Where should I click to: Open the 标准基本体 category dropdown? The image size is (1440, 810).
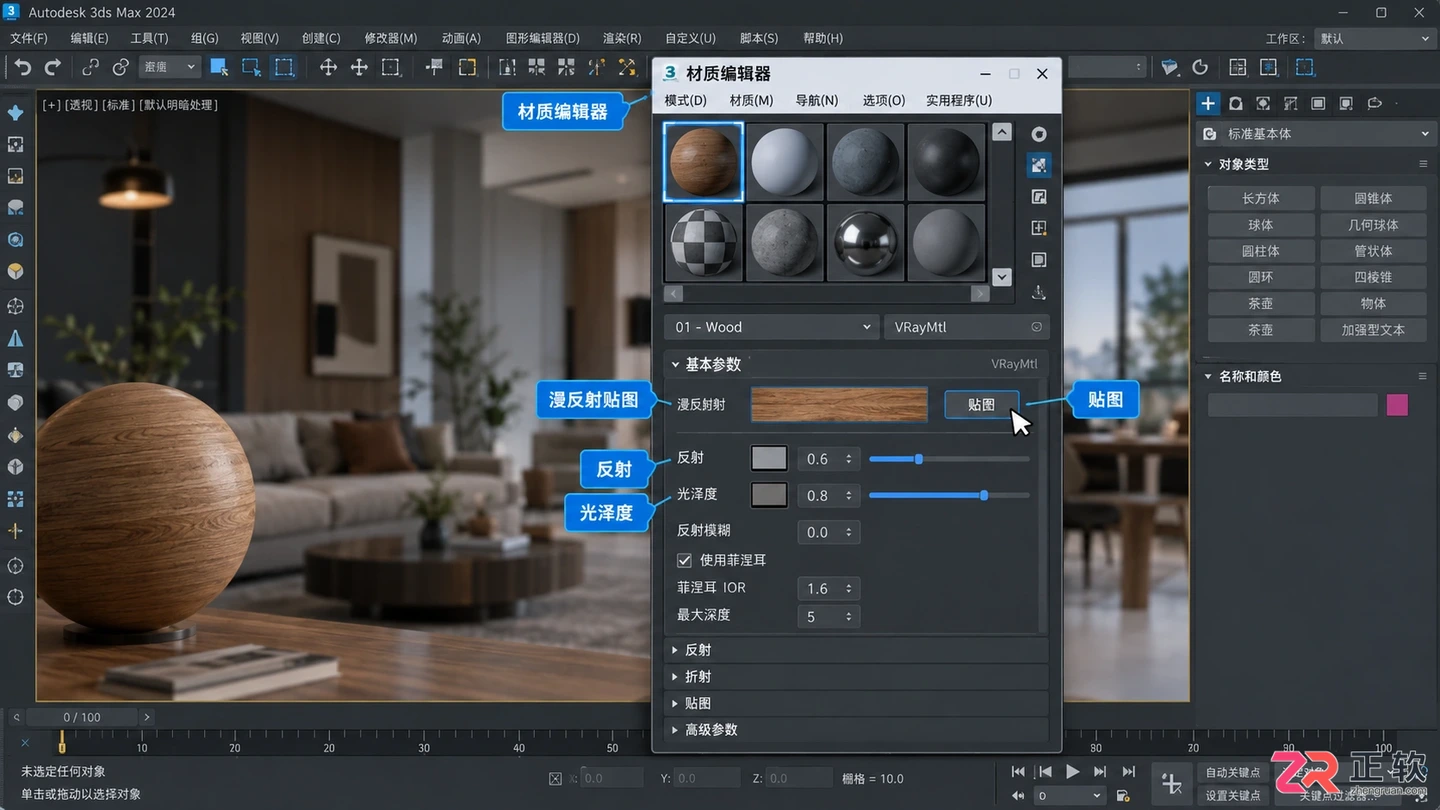click(x=1317, y=134)
